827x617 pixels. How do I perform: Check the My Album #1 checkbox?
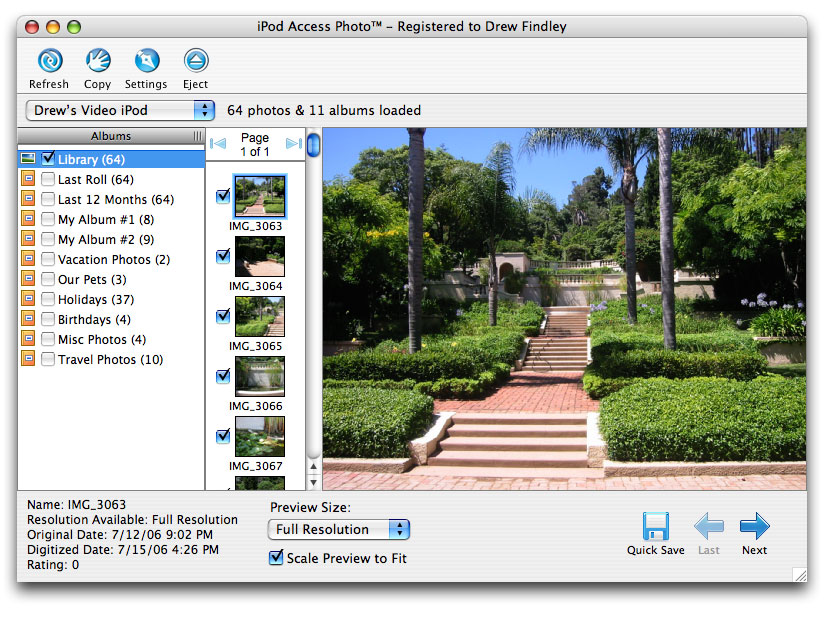[48, 219]
